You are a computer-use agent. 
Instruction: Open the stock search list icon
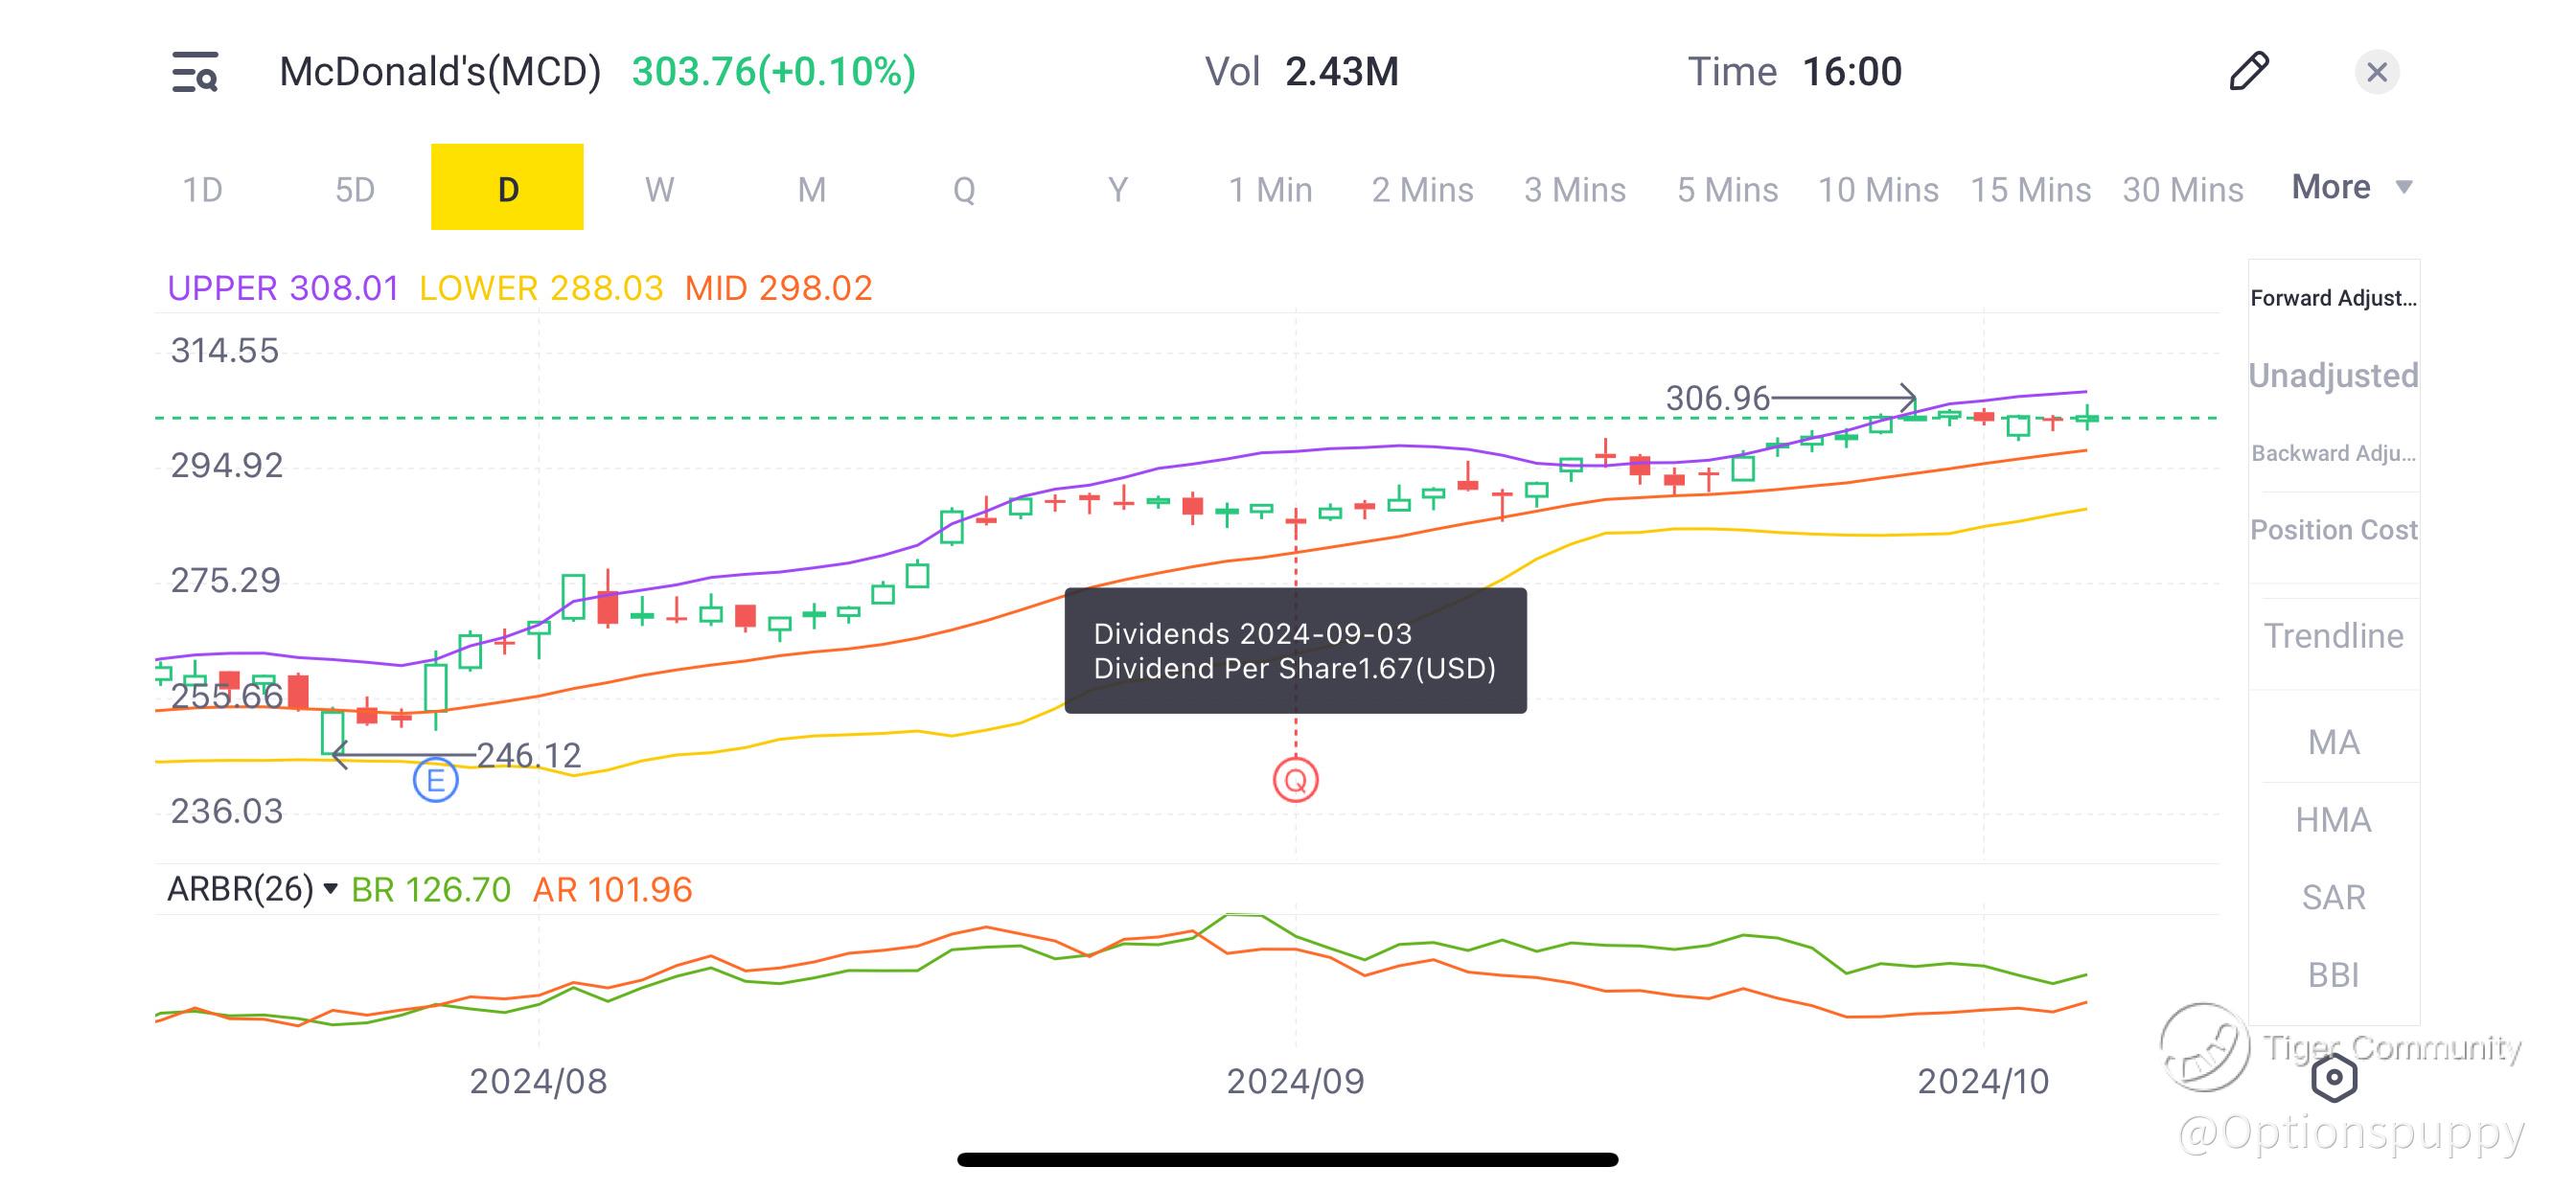coord(195,72)
